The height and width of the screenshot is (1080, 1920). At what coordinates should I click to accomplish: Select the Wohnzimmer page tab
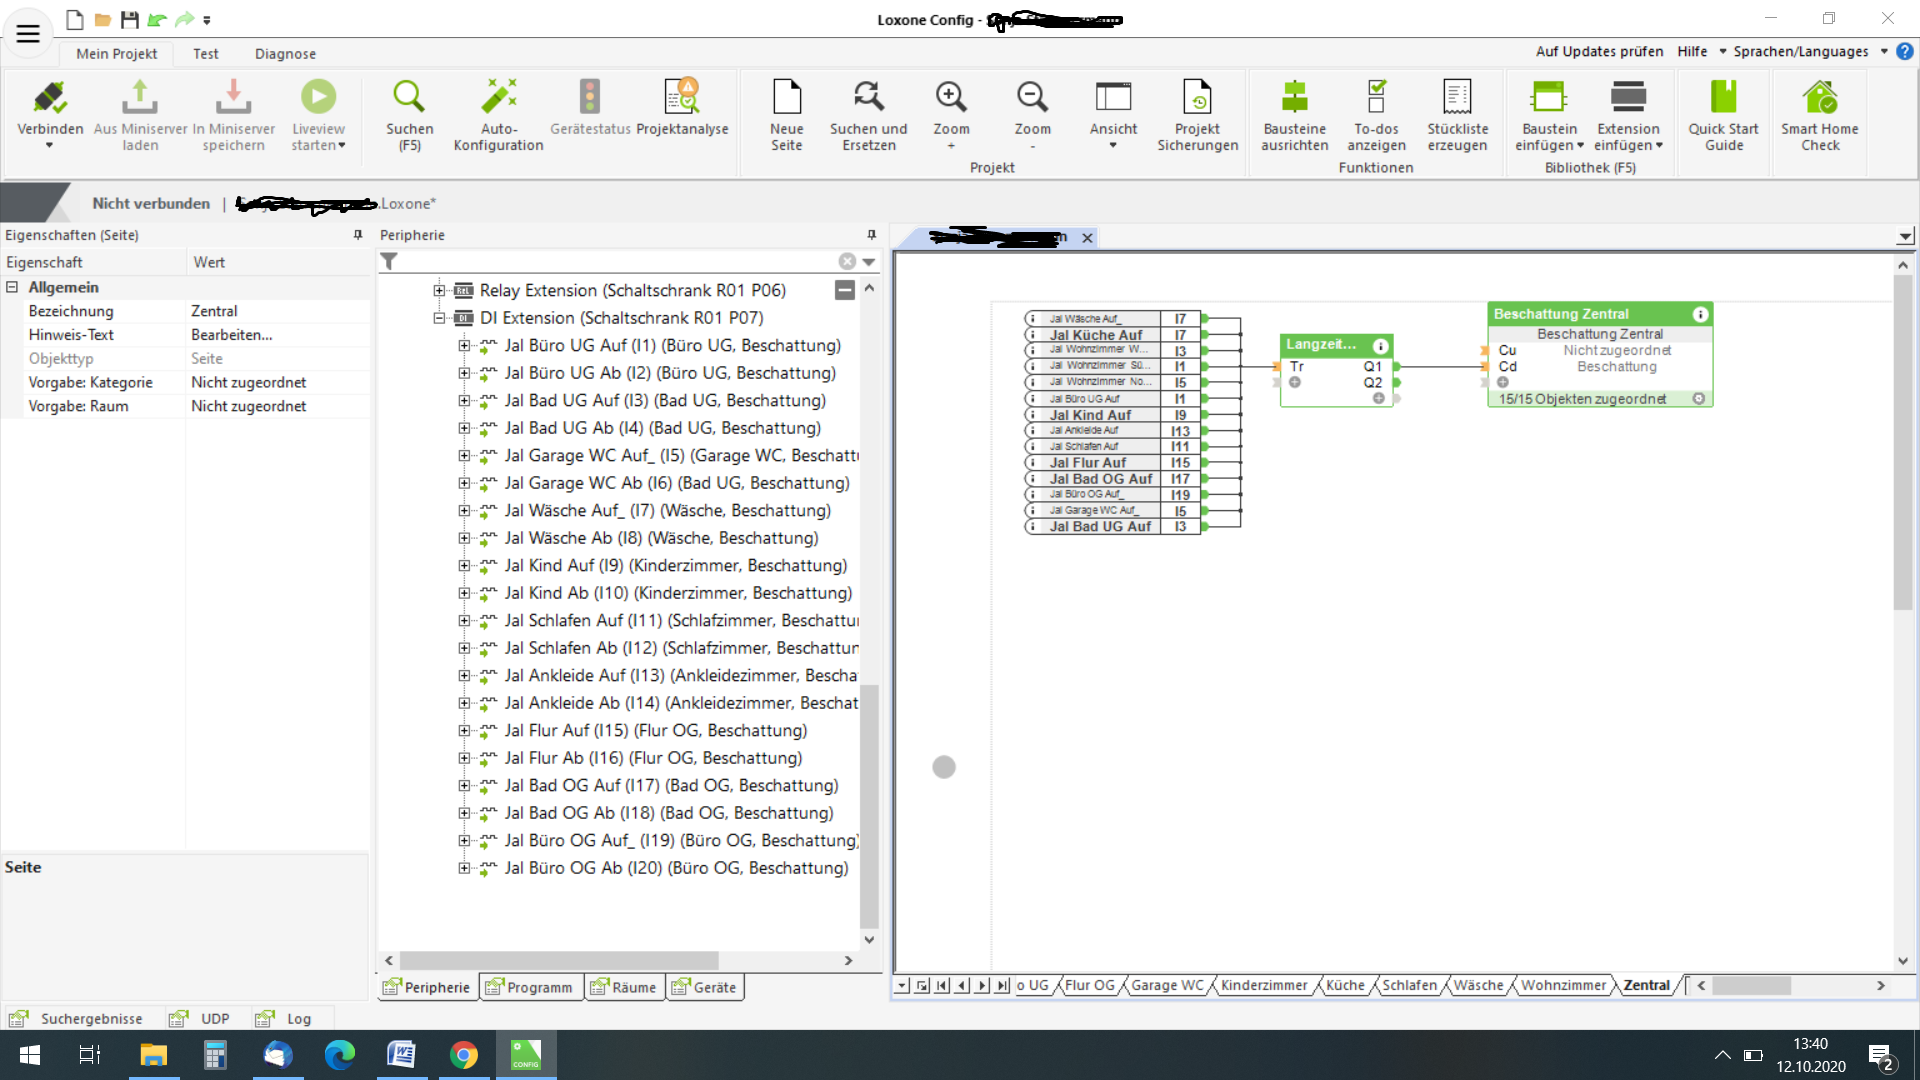pyautogui.click(x=1563, y=985)
